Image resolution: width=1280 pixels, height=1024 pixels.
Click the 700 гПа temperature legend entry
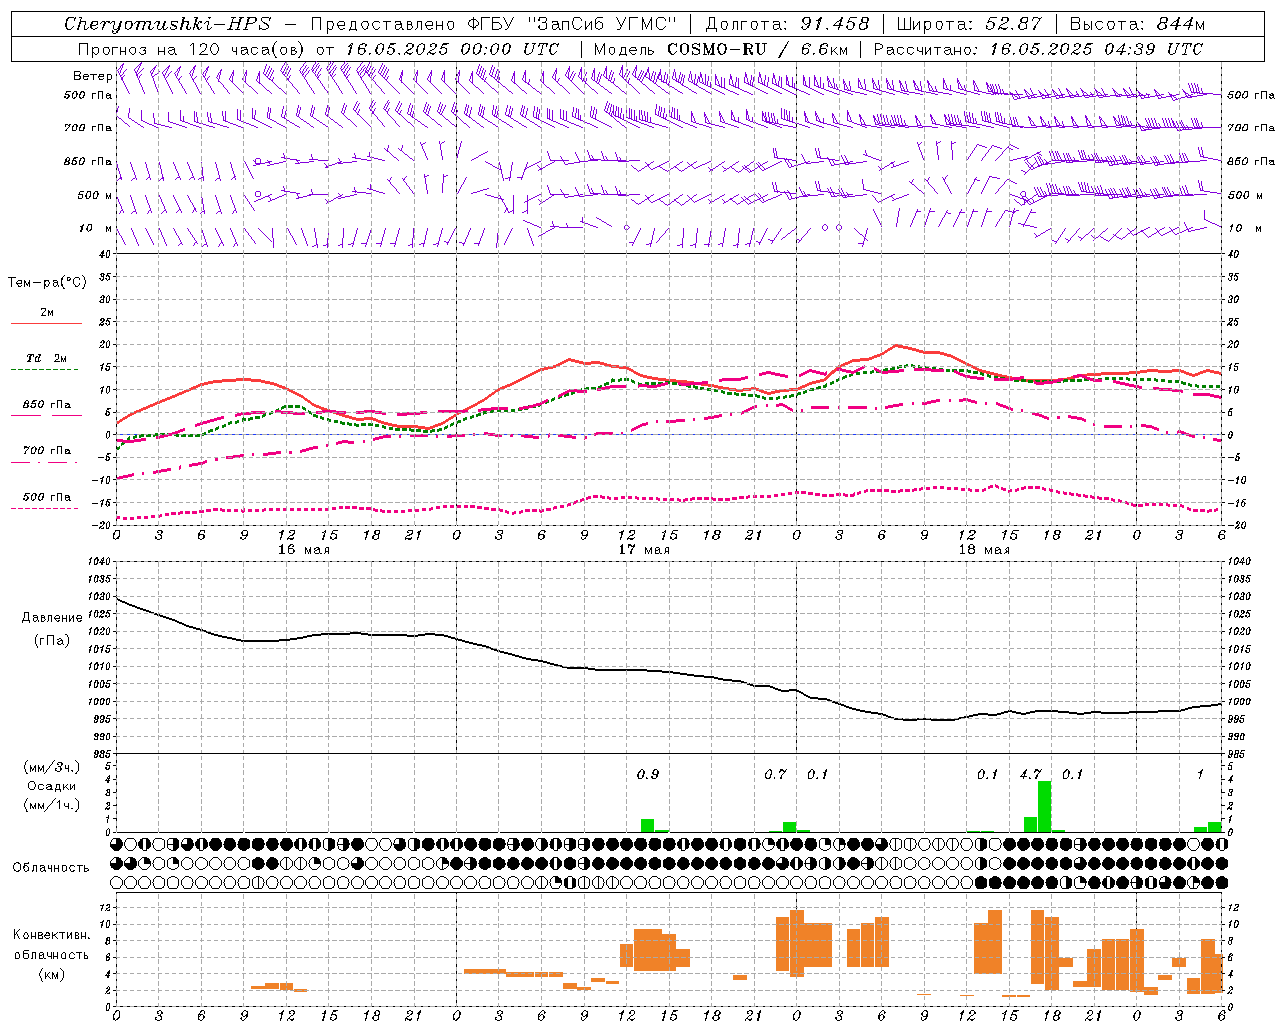(x=46, y=451)
